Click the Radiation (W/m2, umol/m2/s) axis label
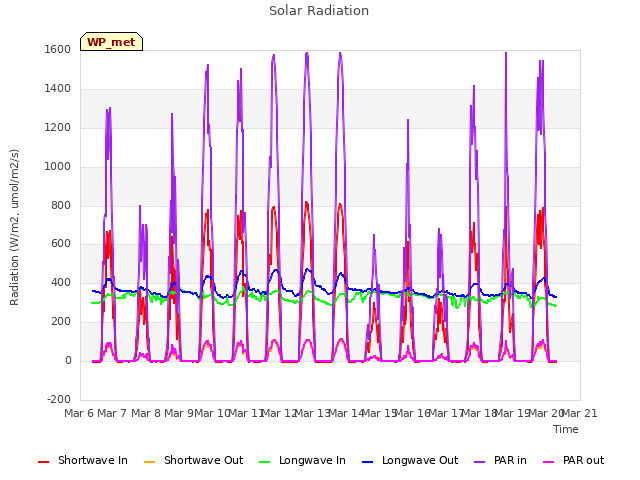The height and width of the screenshot is (480, 640). (x=14, y=227)
